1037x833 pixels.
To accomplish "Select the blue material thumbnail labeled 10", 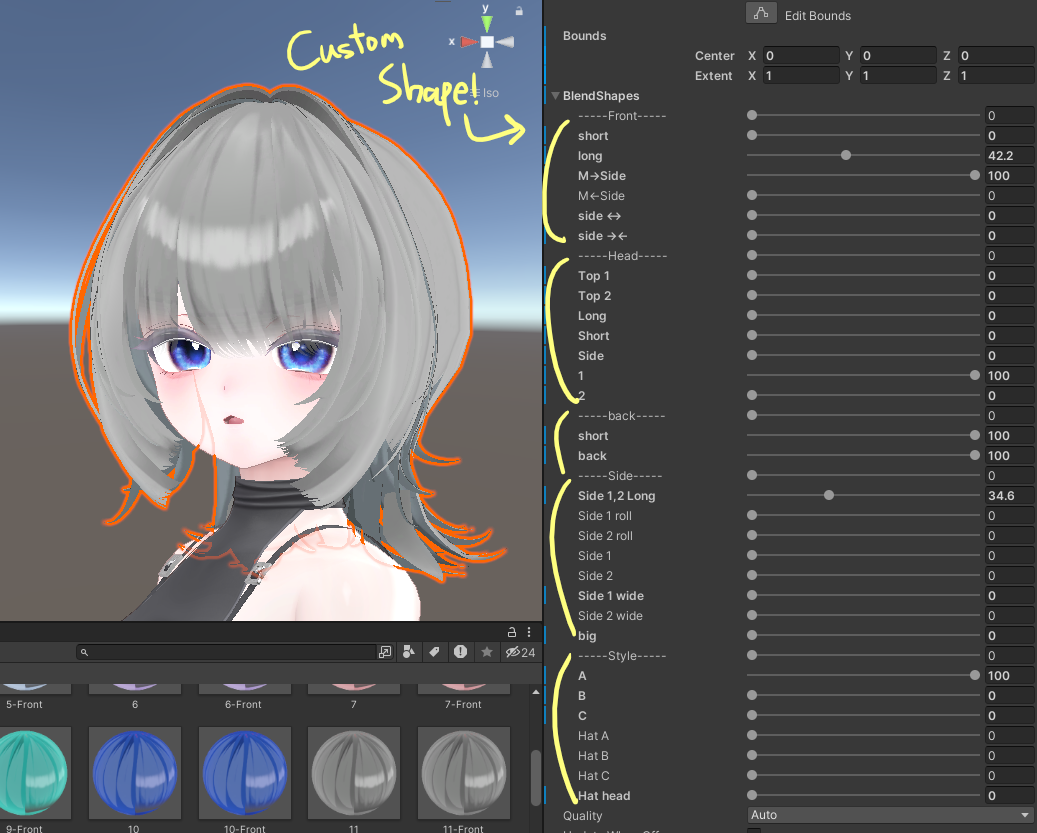I will click(134, 773).
